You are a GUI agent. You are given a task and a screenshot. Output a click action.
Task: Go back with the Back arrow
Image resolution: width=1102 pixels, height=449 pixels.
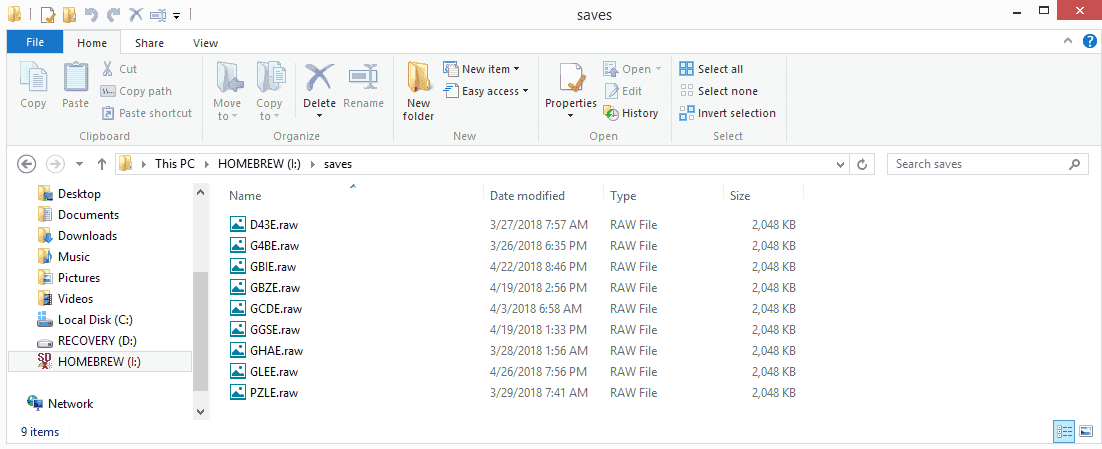(26, 164)
